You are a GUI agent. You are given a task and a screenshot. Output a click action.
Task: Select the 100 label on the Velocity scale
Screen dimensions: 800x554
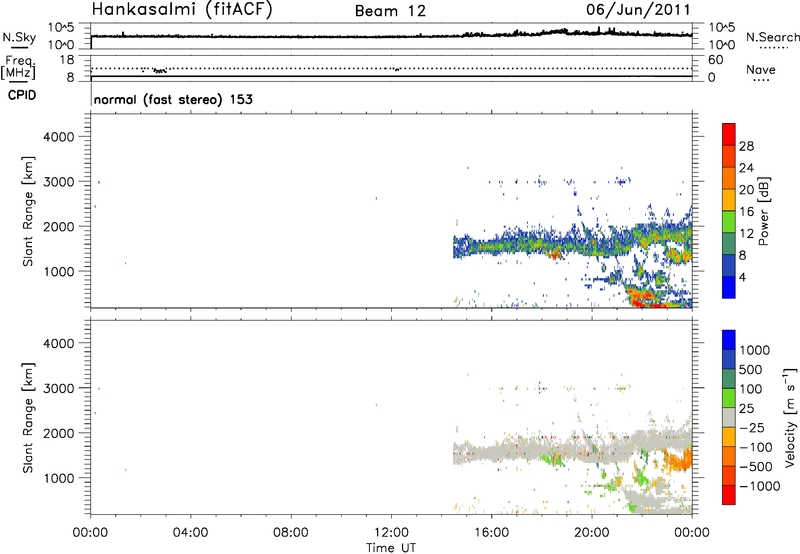(751, 389)
